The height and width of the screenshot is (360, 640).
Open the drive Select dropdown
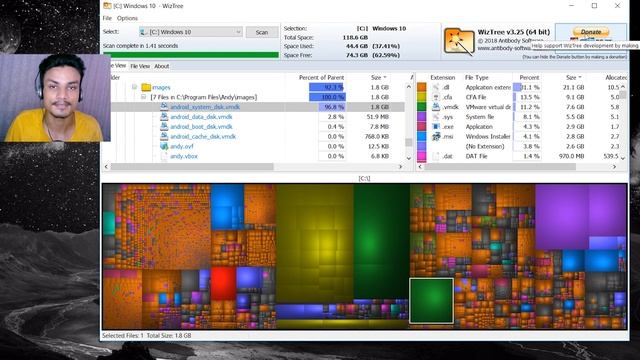click(x=238, y=32)
